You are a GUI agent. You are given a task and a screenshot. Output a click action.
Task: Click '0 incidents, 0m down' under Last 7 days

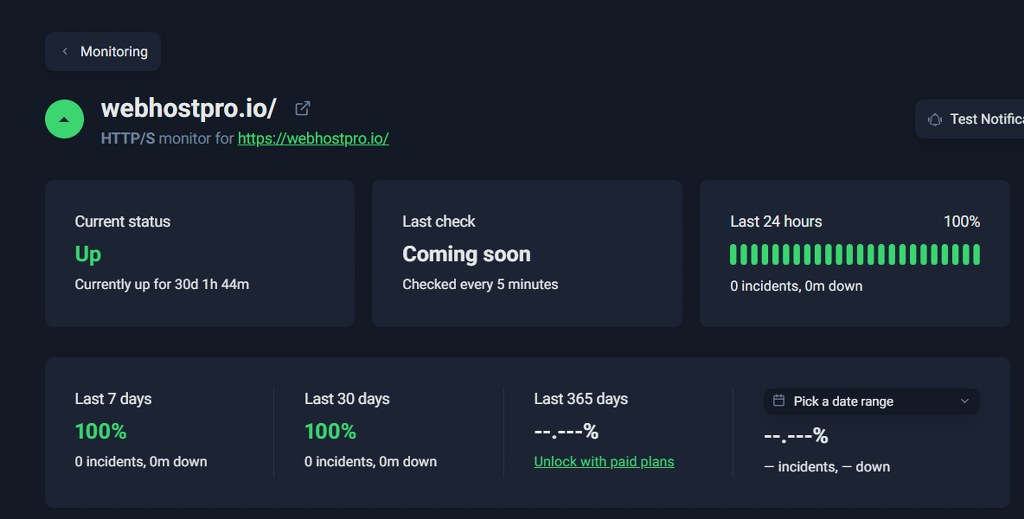(x=140, y=462)
